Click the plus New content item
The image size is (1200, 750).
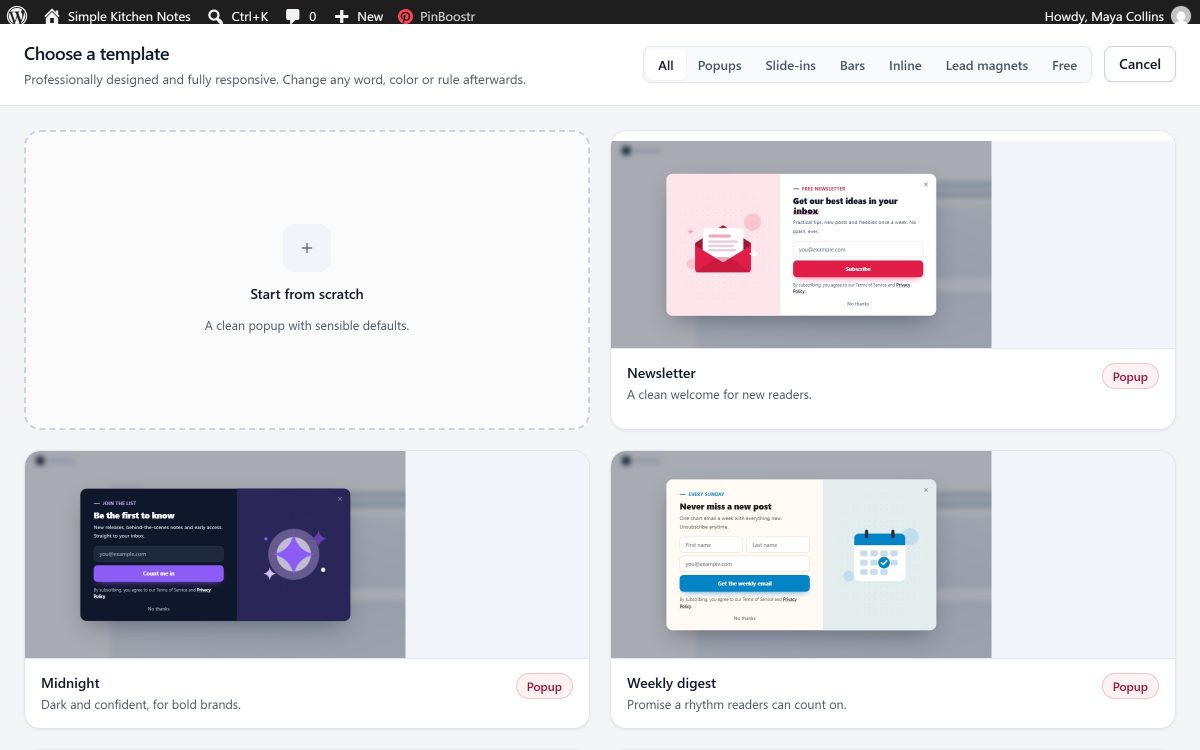359,16
